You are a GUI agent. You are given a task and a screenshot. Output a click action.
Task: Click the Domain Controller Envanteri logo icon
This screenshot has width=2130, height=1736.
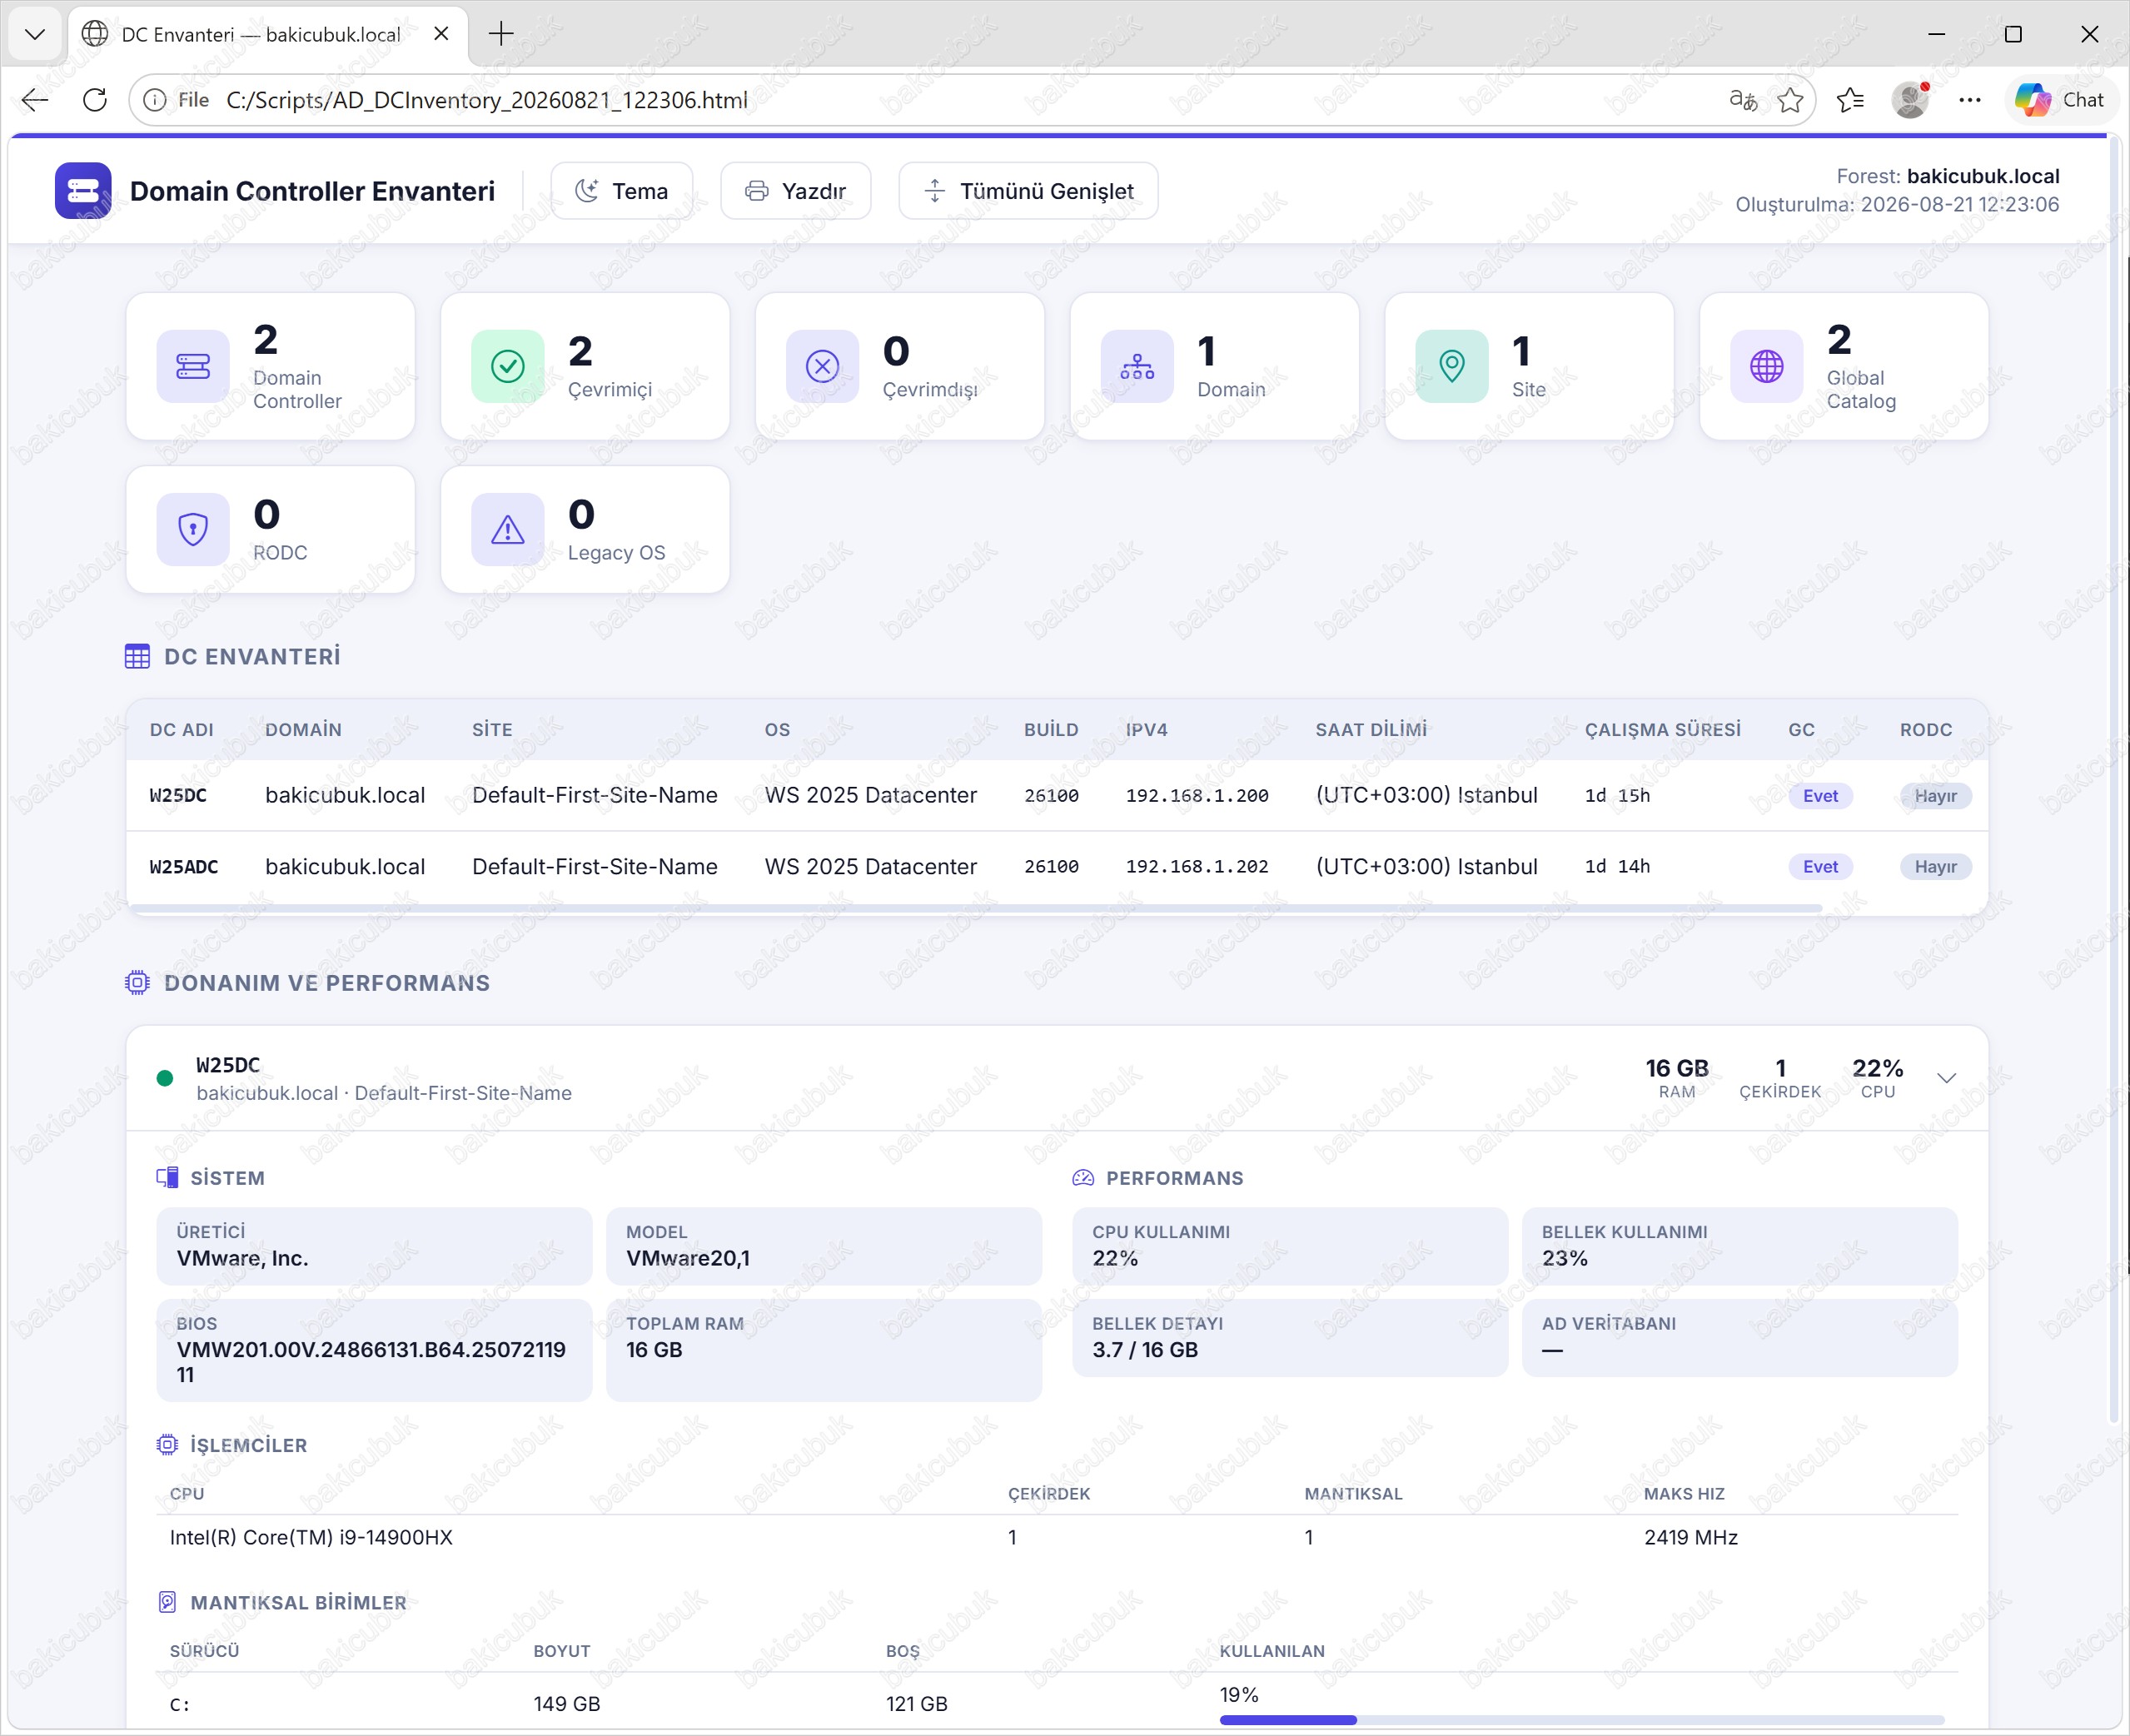click(83, 190)
